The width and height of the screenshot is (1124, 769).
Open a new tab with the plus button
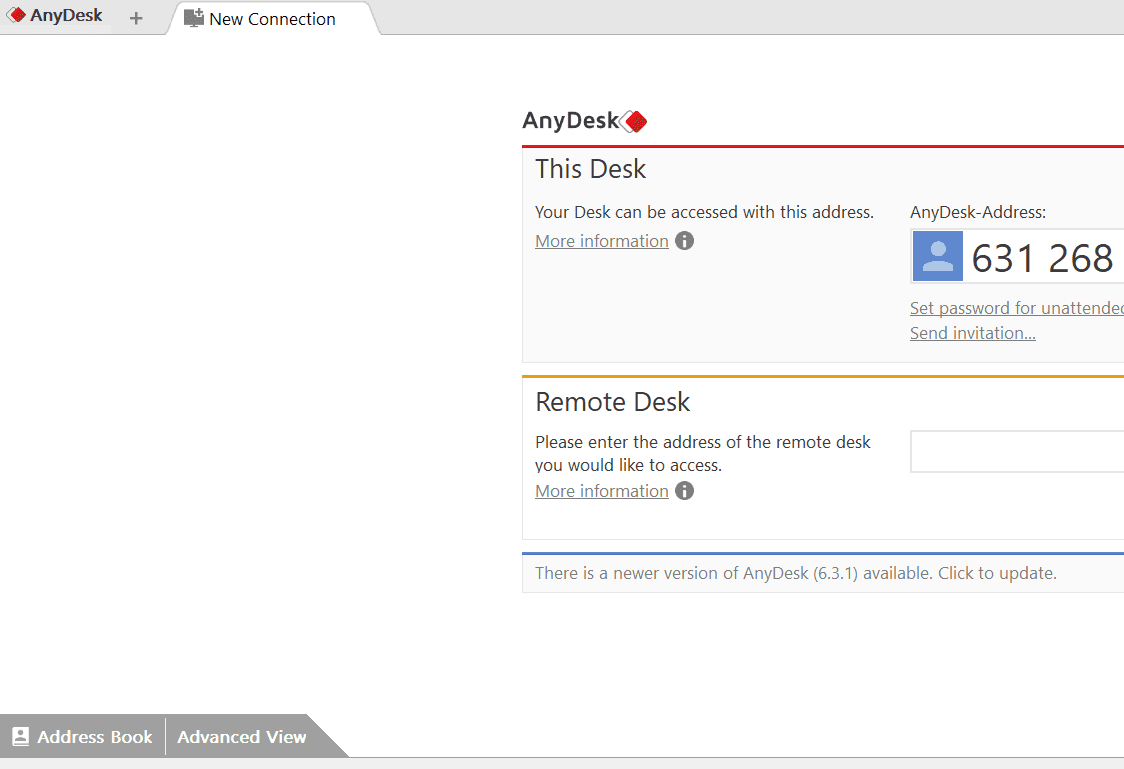pos(136,18)
